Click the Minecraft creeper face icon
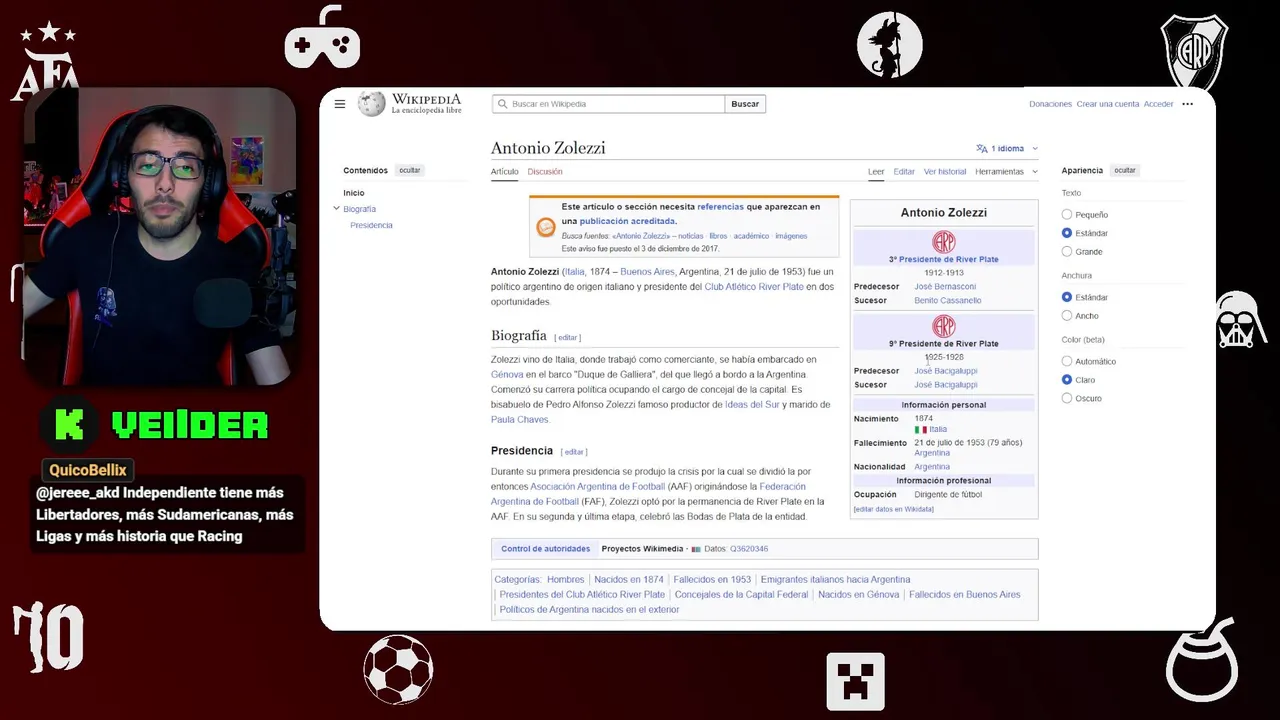This screenshot has width=1280, height=720. click(856, 681)
